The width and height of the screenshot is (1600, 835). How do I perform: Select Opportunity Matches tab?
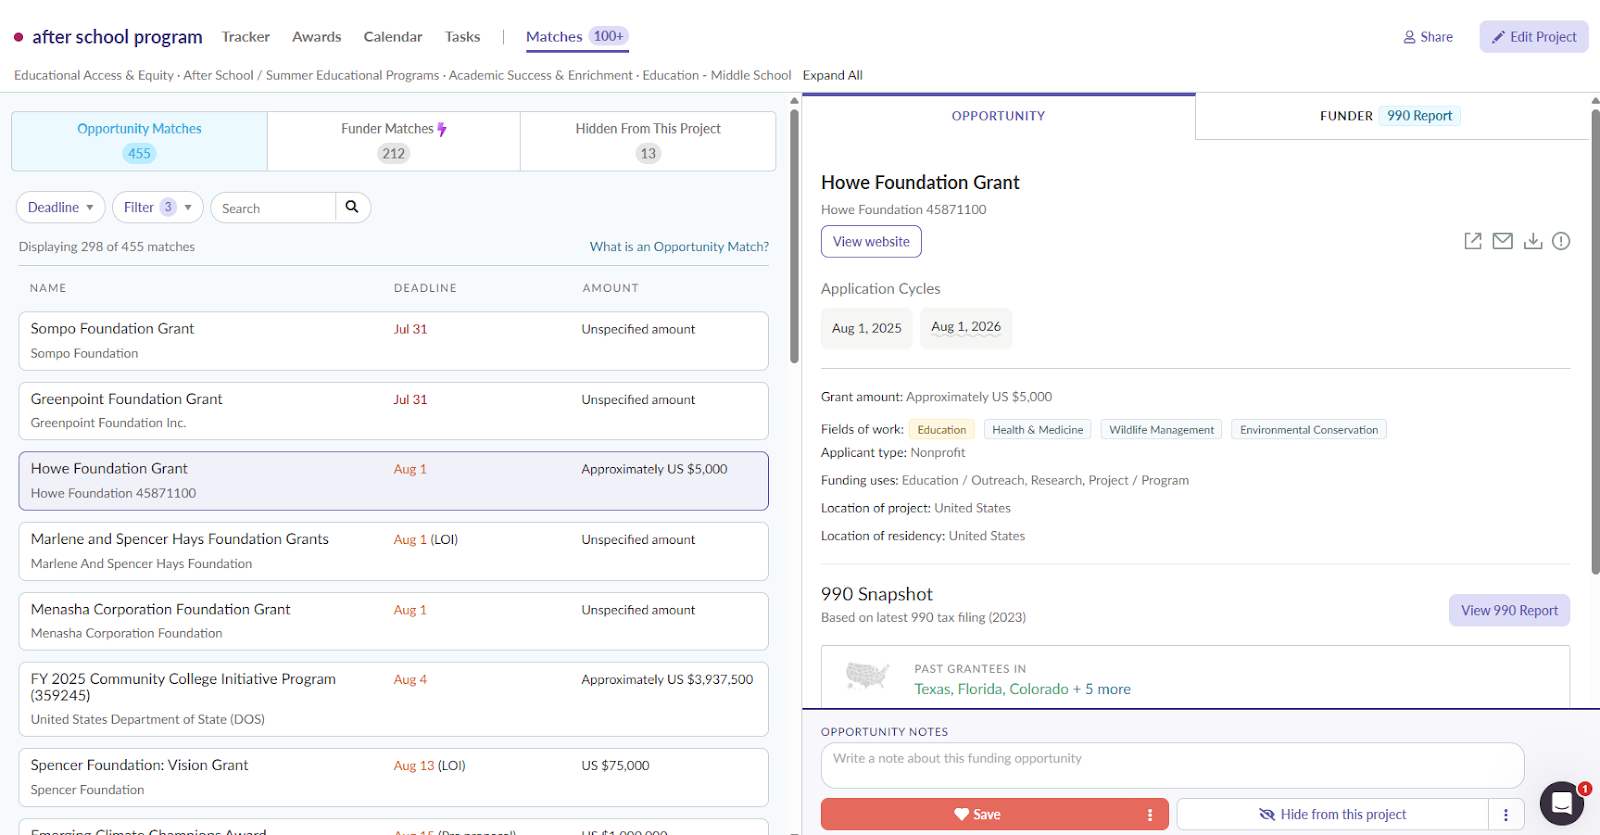139,141
